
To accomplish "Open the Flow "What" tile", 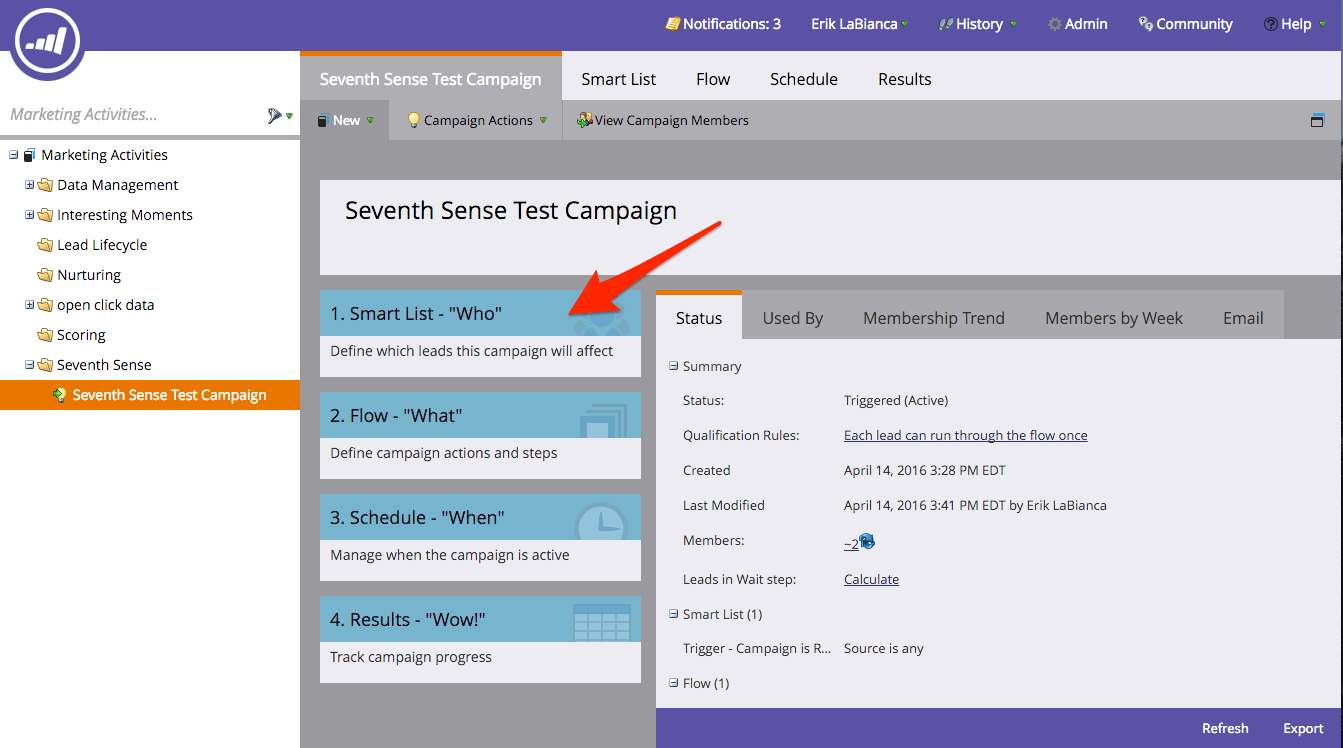I will (x=480, y=435).
